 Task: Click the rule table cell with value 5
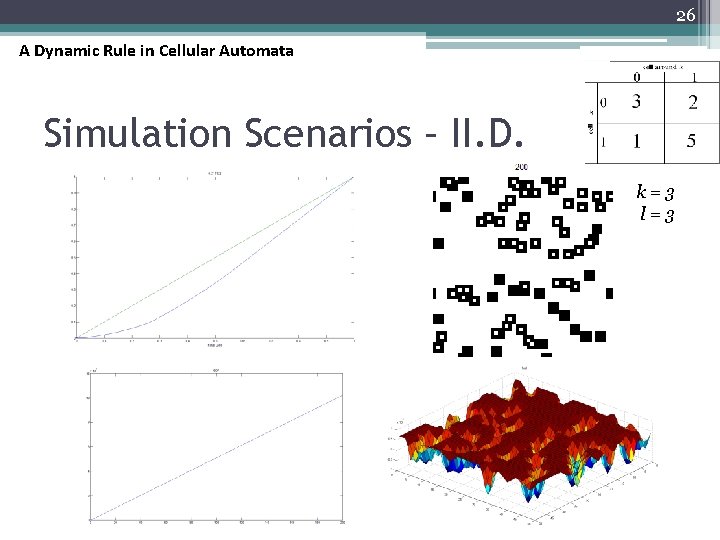[x=691, y=141]
